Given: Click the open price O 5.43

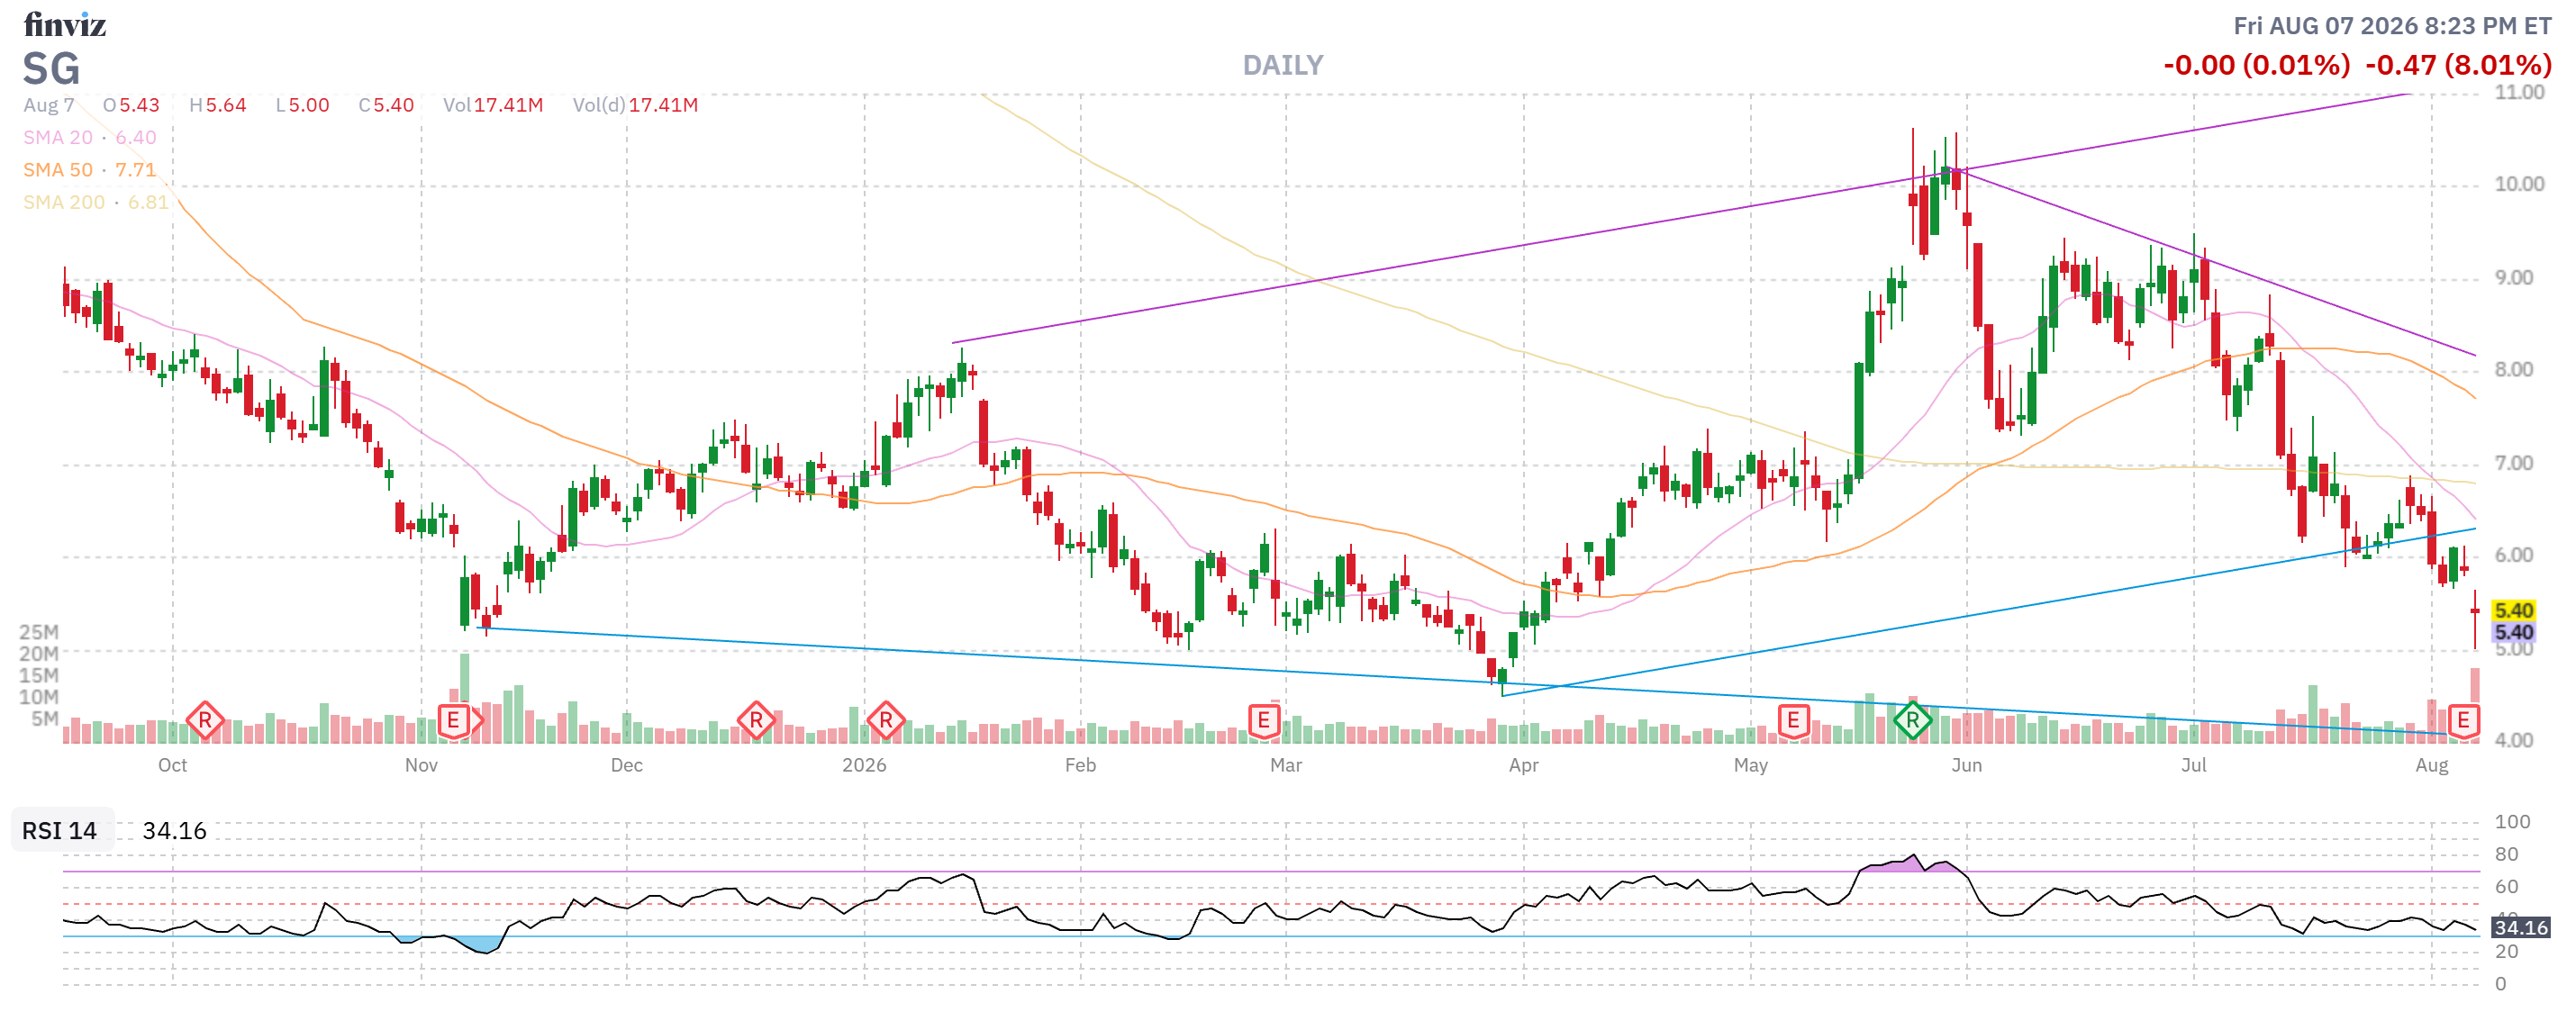Looking at the screenshot, I should (x=131, y=105).
